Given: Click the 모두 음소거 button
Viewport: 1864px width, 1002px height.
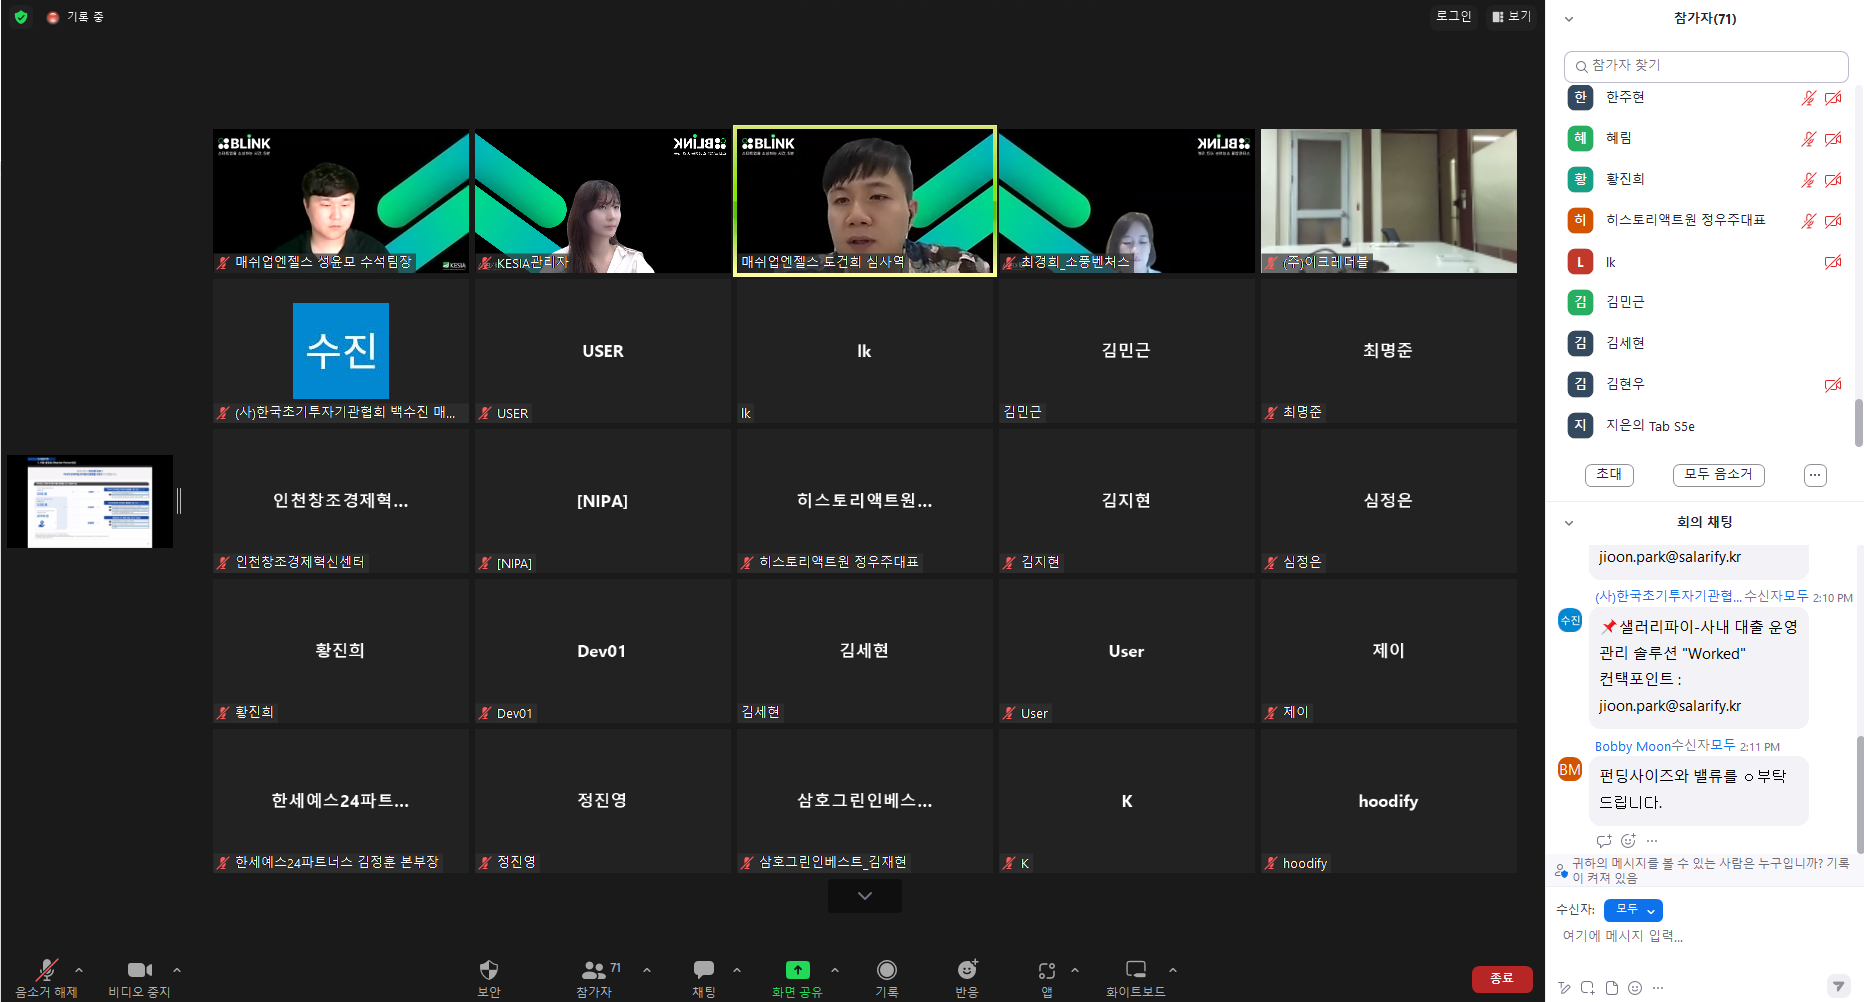Looking at the screenshot, I should coord(1718,475).
